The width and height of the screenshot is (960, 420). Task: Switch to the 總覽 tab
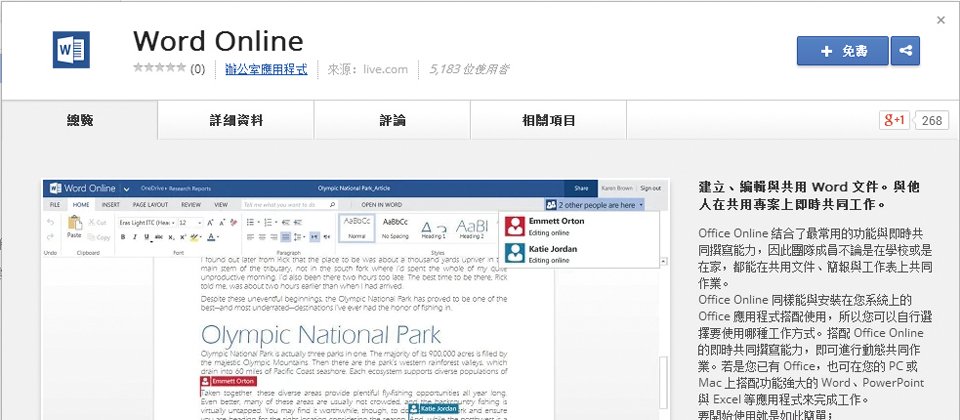pyautogui.click(x=80, y=120)
